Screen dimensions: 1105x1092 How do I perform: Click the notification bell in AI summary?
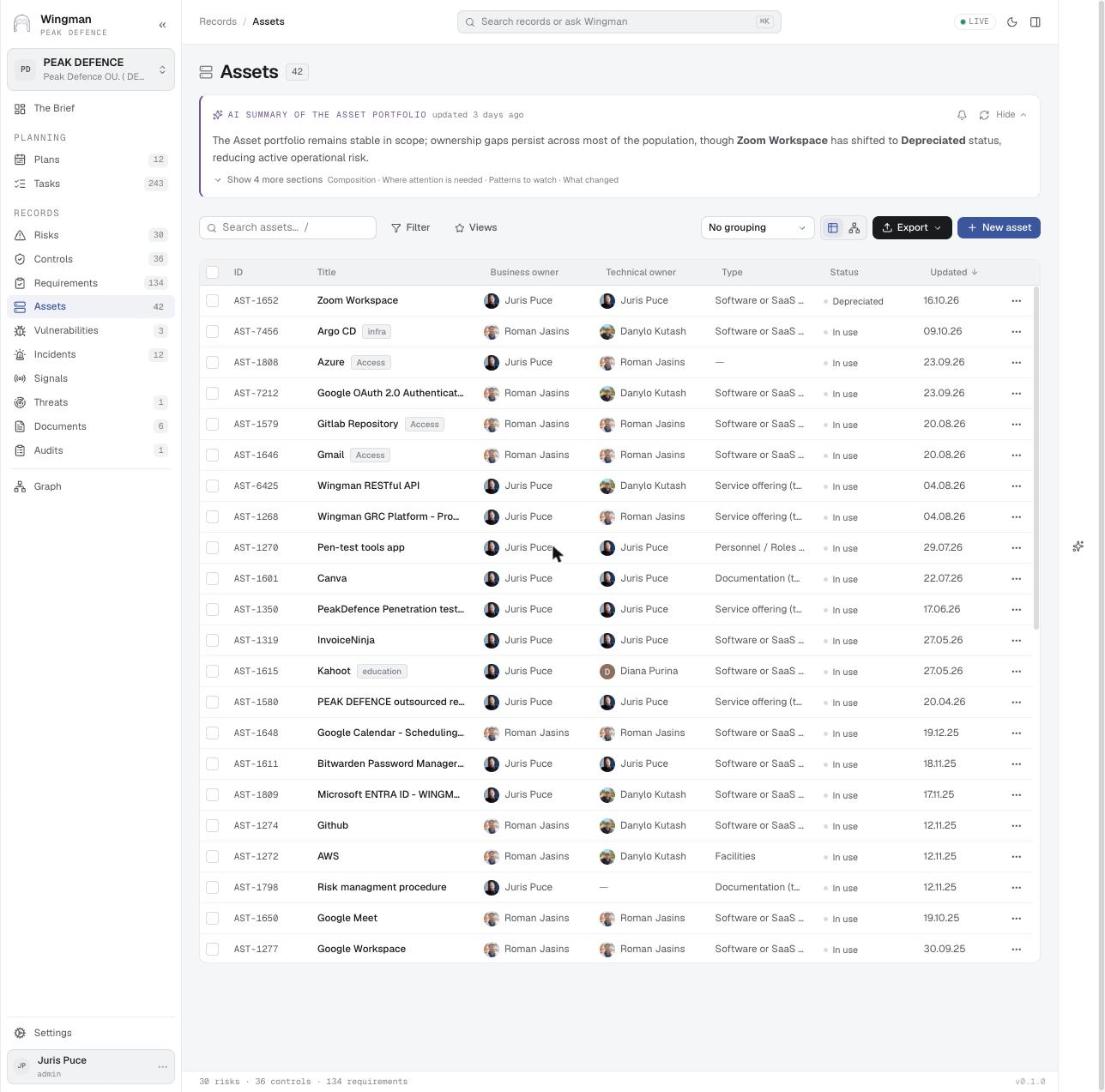click(x=961, y=115)
